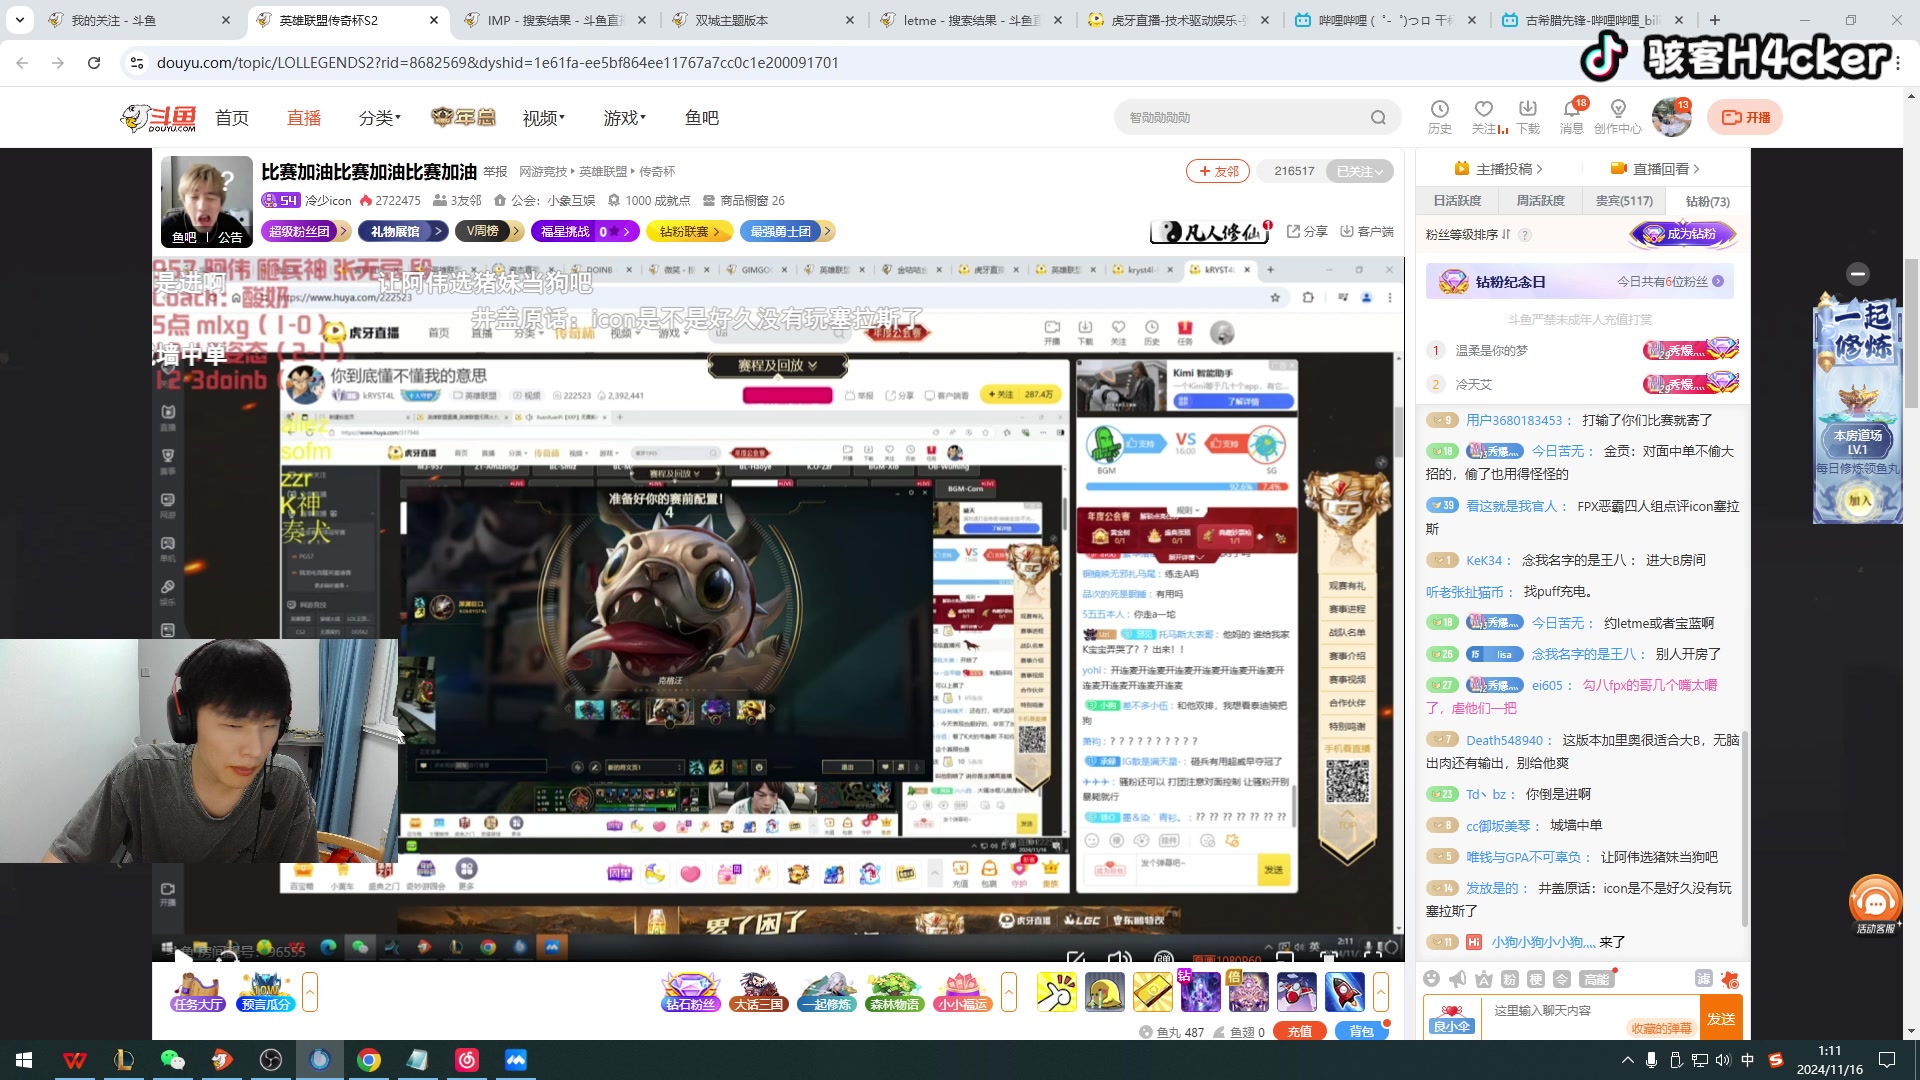Viewport: 1920px width, 1080px height.
Task: Switch to 周活跃度 tab
Action: [x=1540, y=201]
